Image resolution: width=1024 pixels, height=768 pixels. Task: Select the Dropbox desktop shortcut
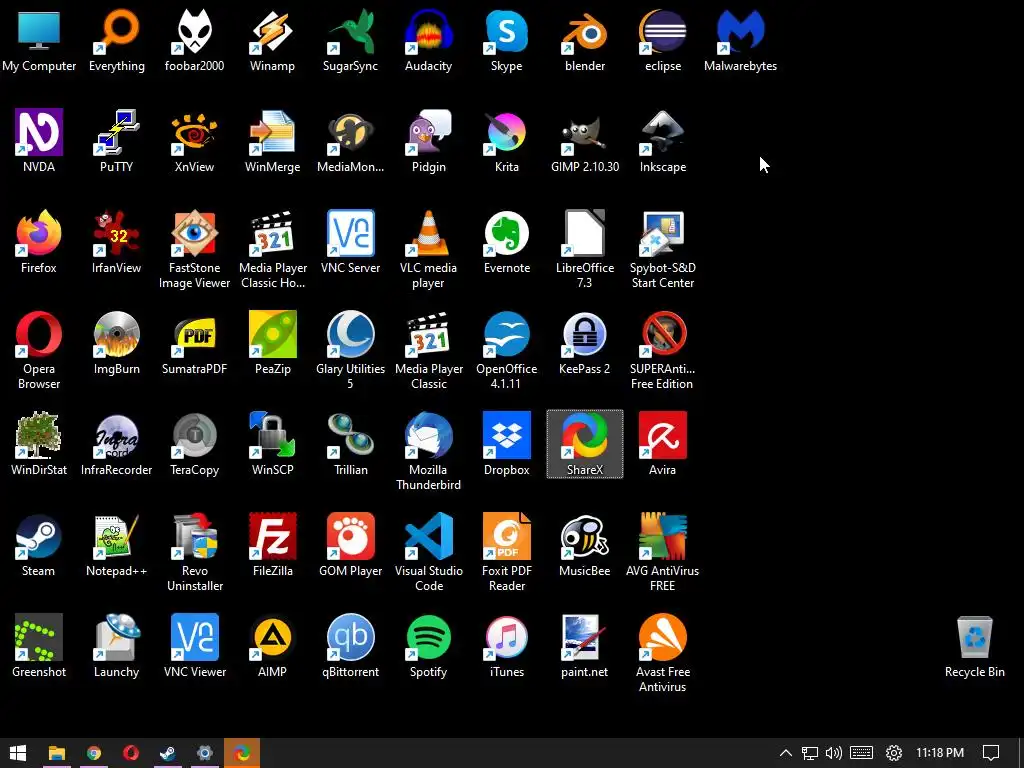pyautogui.click(x=506, y=444)
